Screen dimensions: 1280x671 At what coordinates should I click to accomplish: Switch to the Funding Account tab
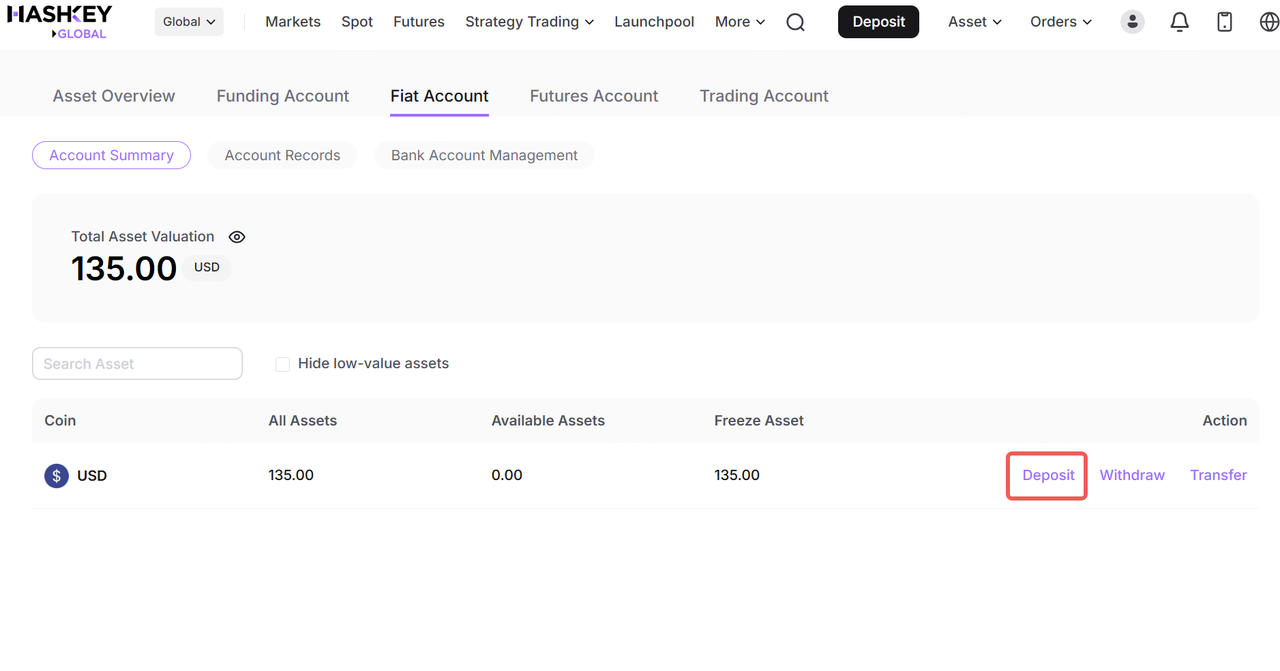point(283,96)
